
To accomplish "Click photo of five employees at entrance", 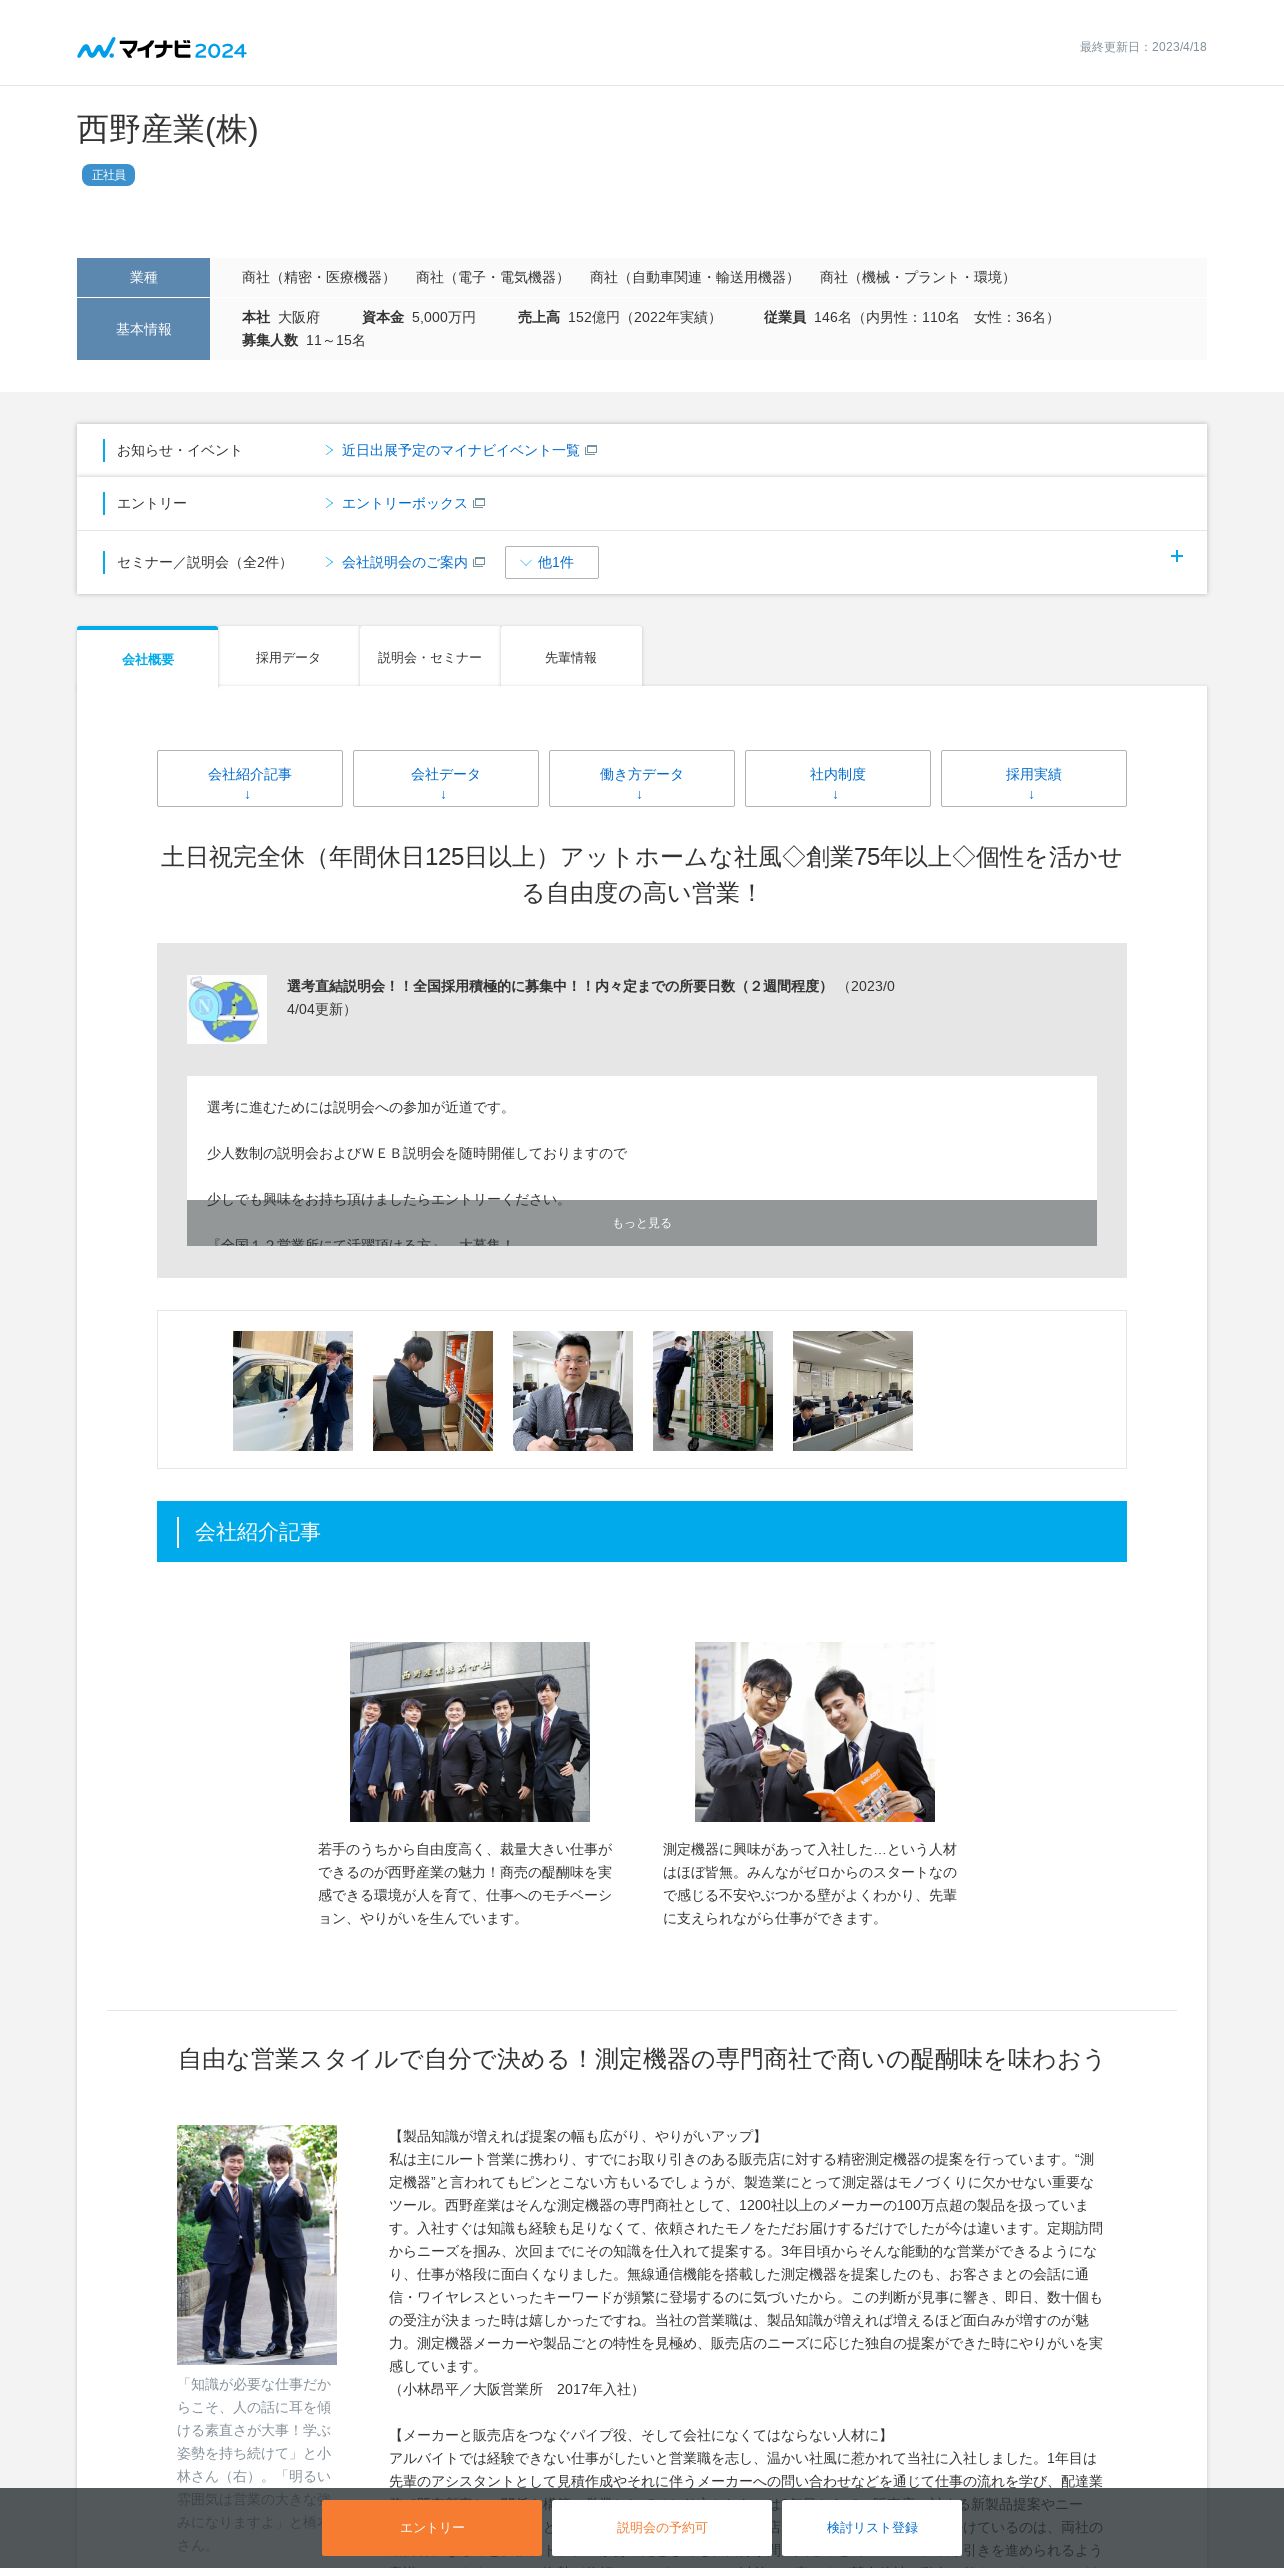I will (x=470, y=1732).
